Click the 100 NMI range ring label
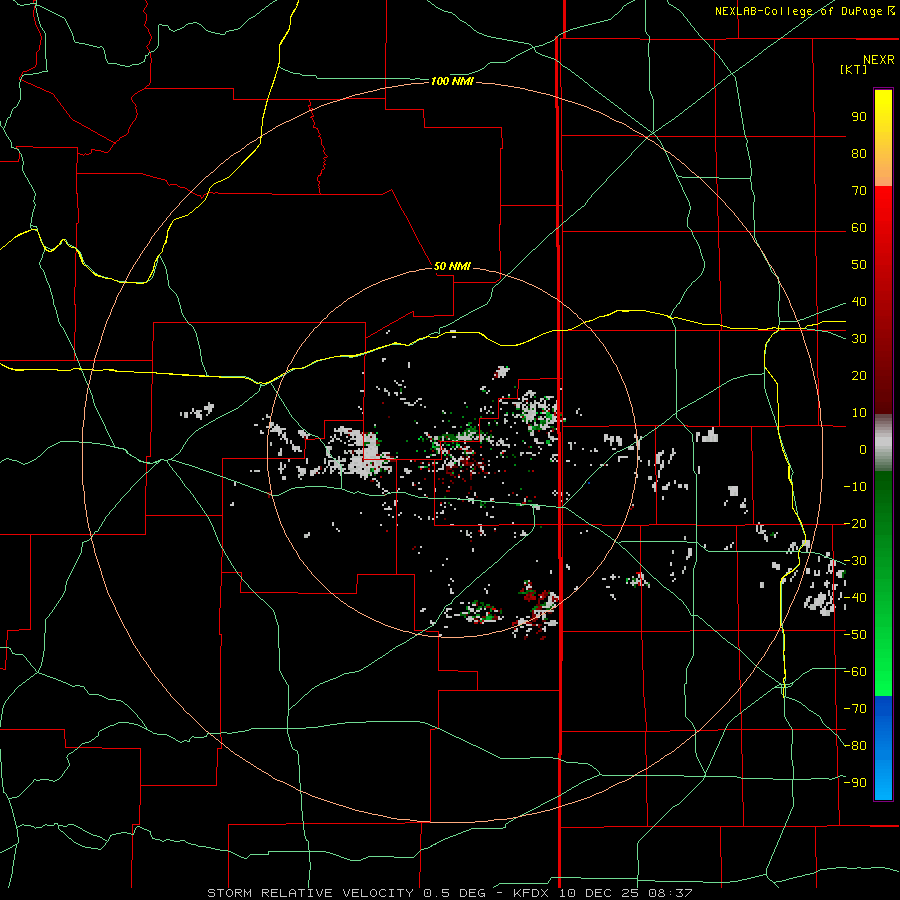Image resolution: width=900 pixels, height=900 pixels. pyautogui.click(x=452, y=82)
